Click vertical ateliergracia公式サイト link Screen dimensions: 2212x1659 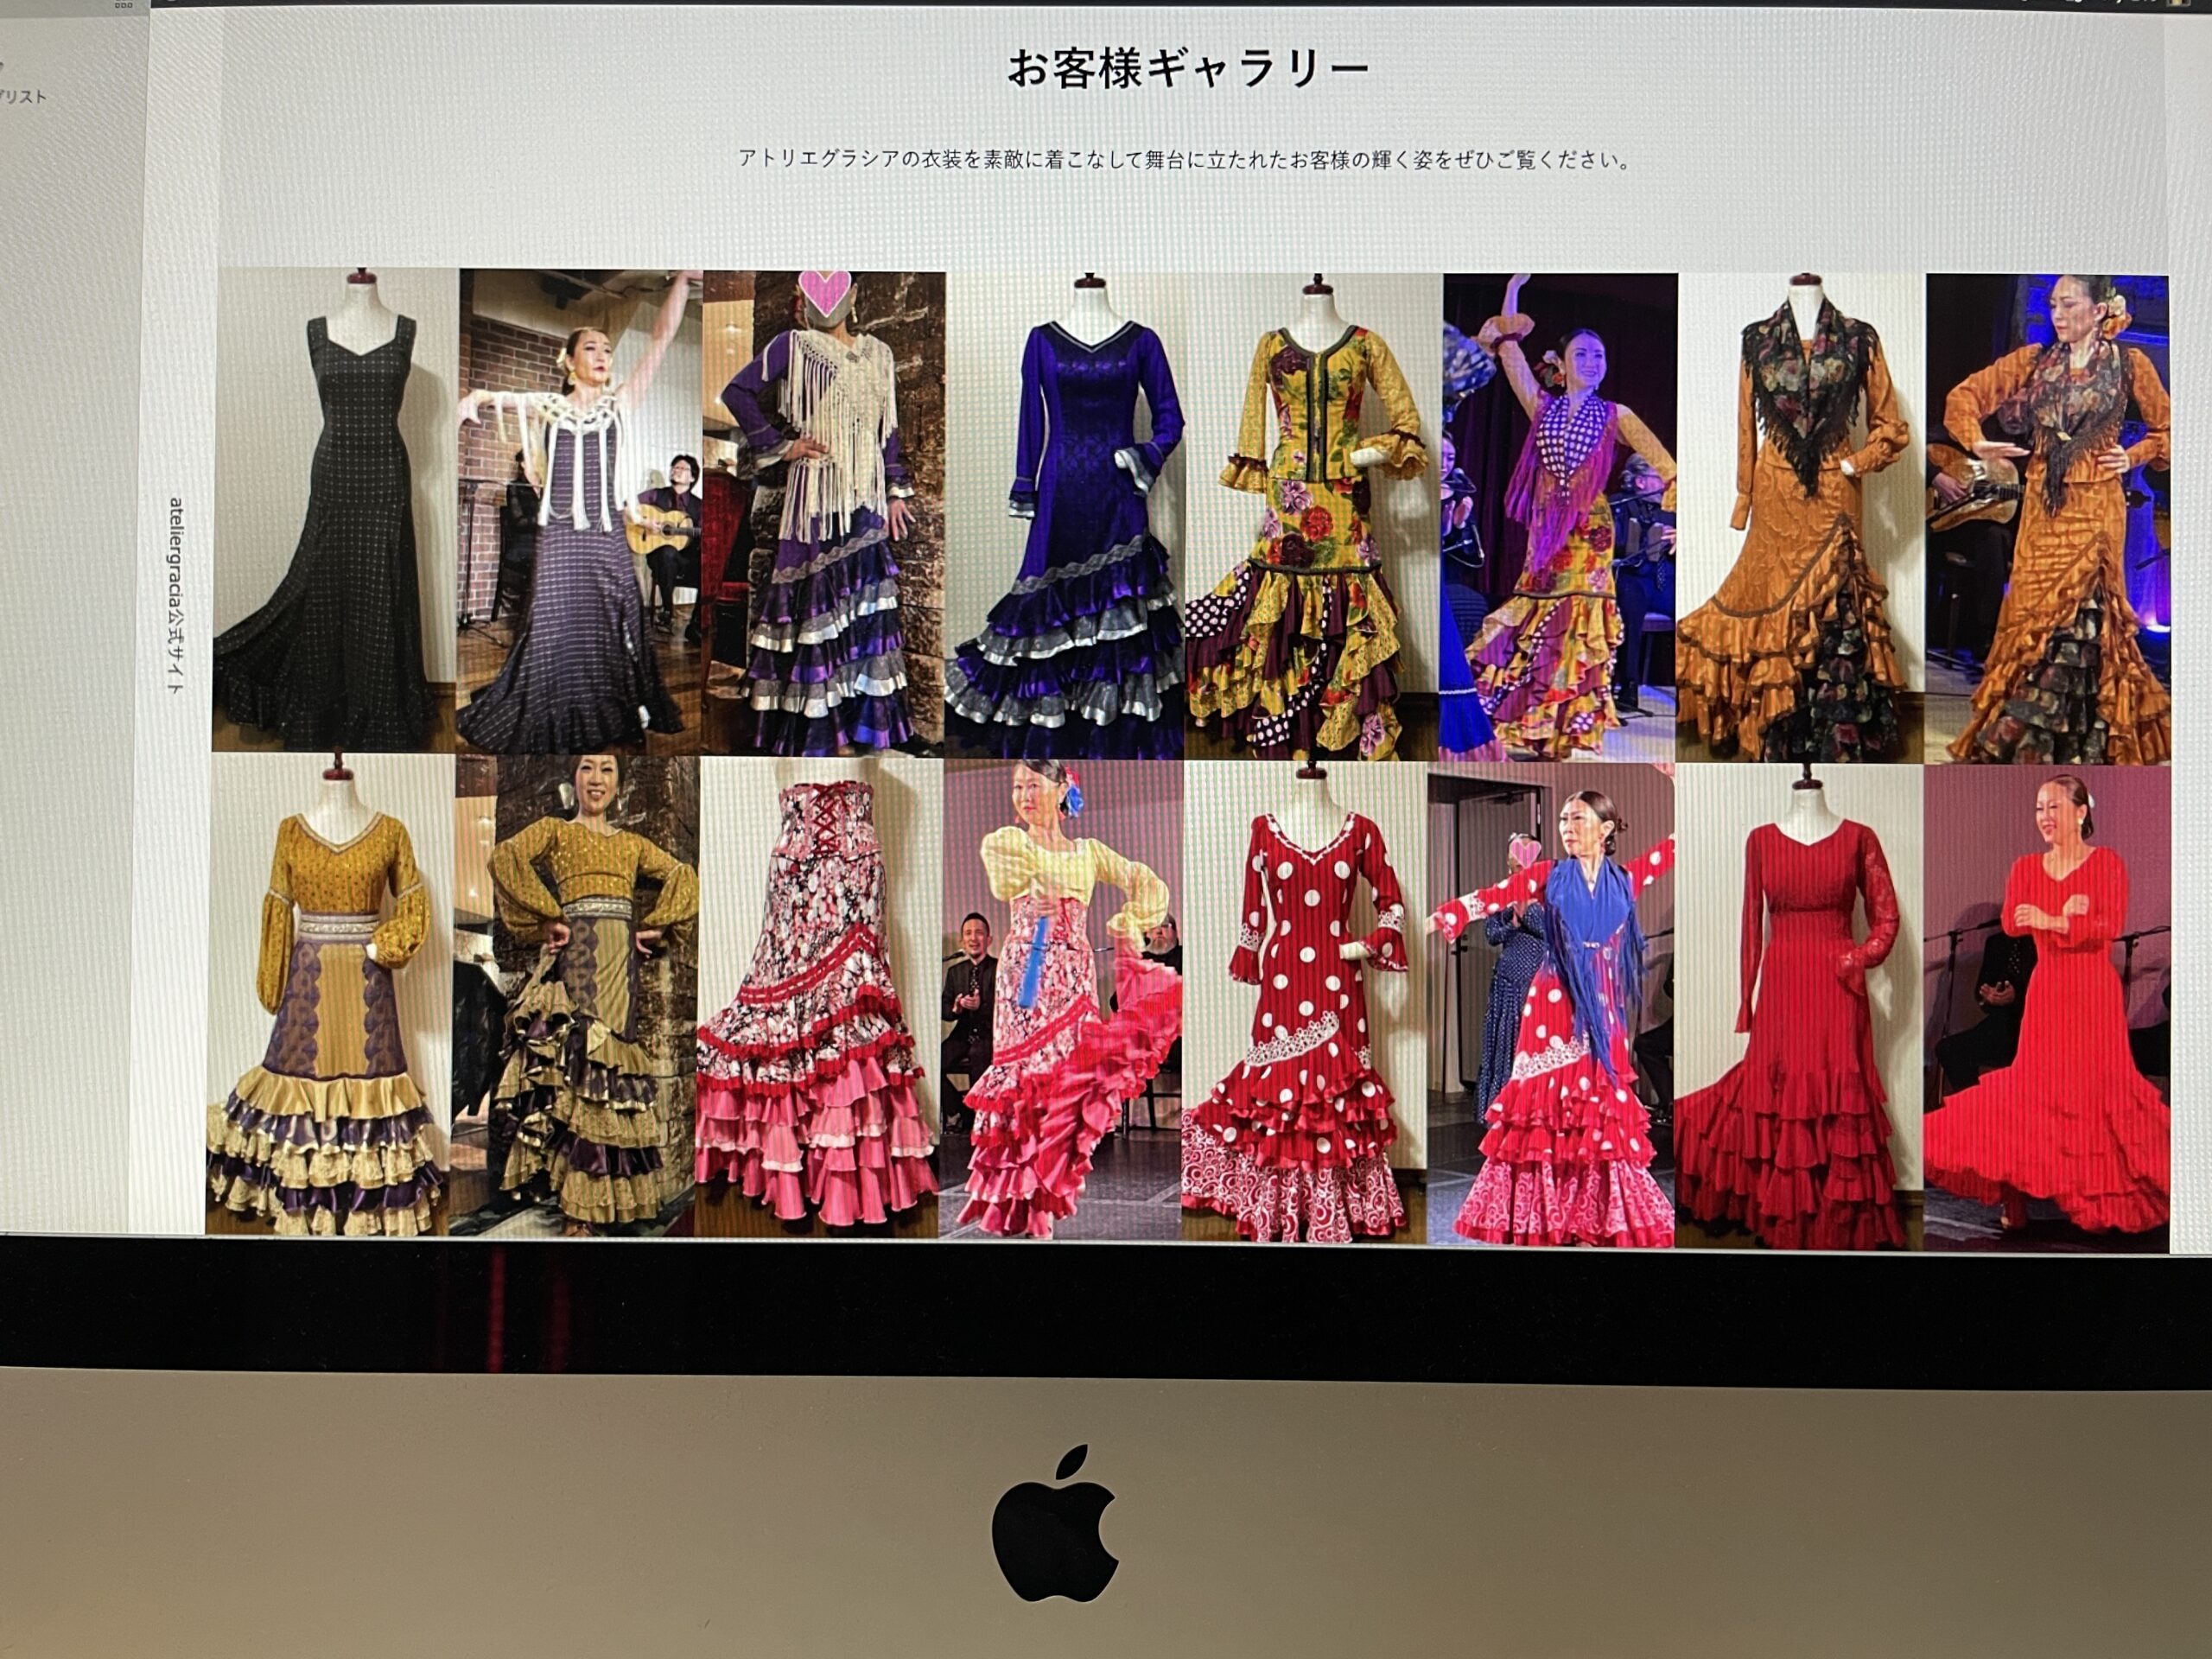pyautogui.click(x=176, y=597)
